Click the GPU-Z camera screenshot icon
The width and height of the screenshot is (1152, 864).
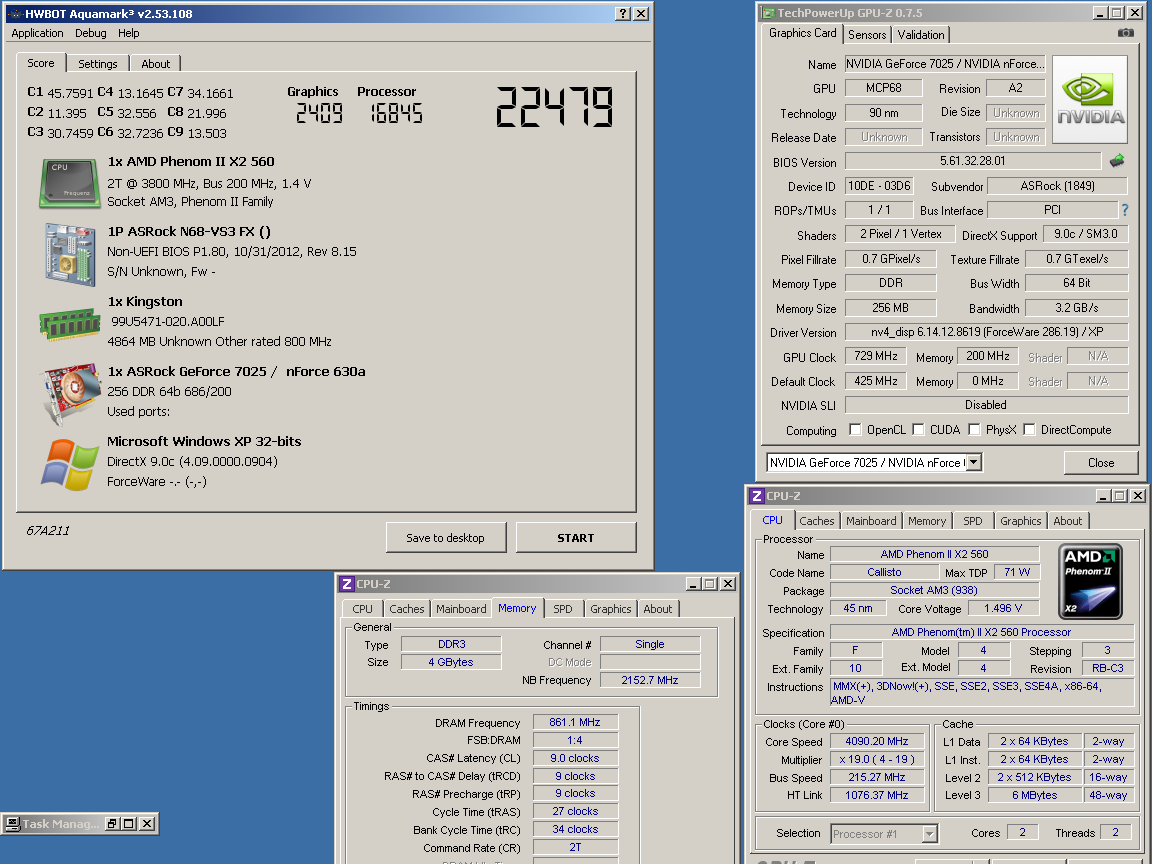tap(1125, 32)
